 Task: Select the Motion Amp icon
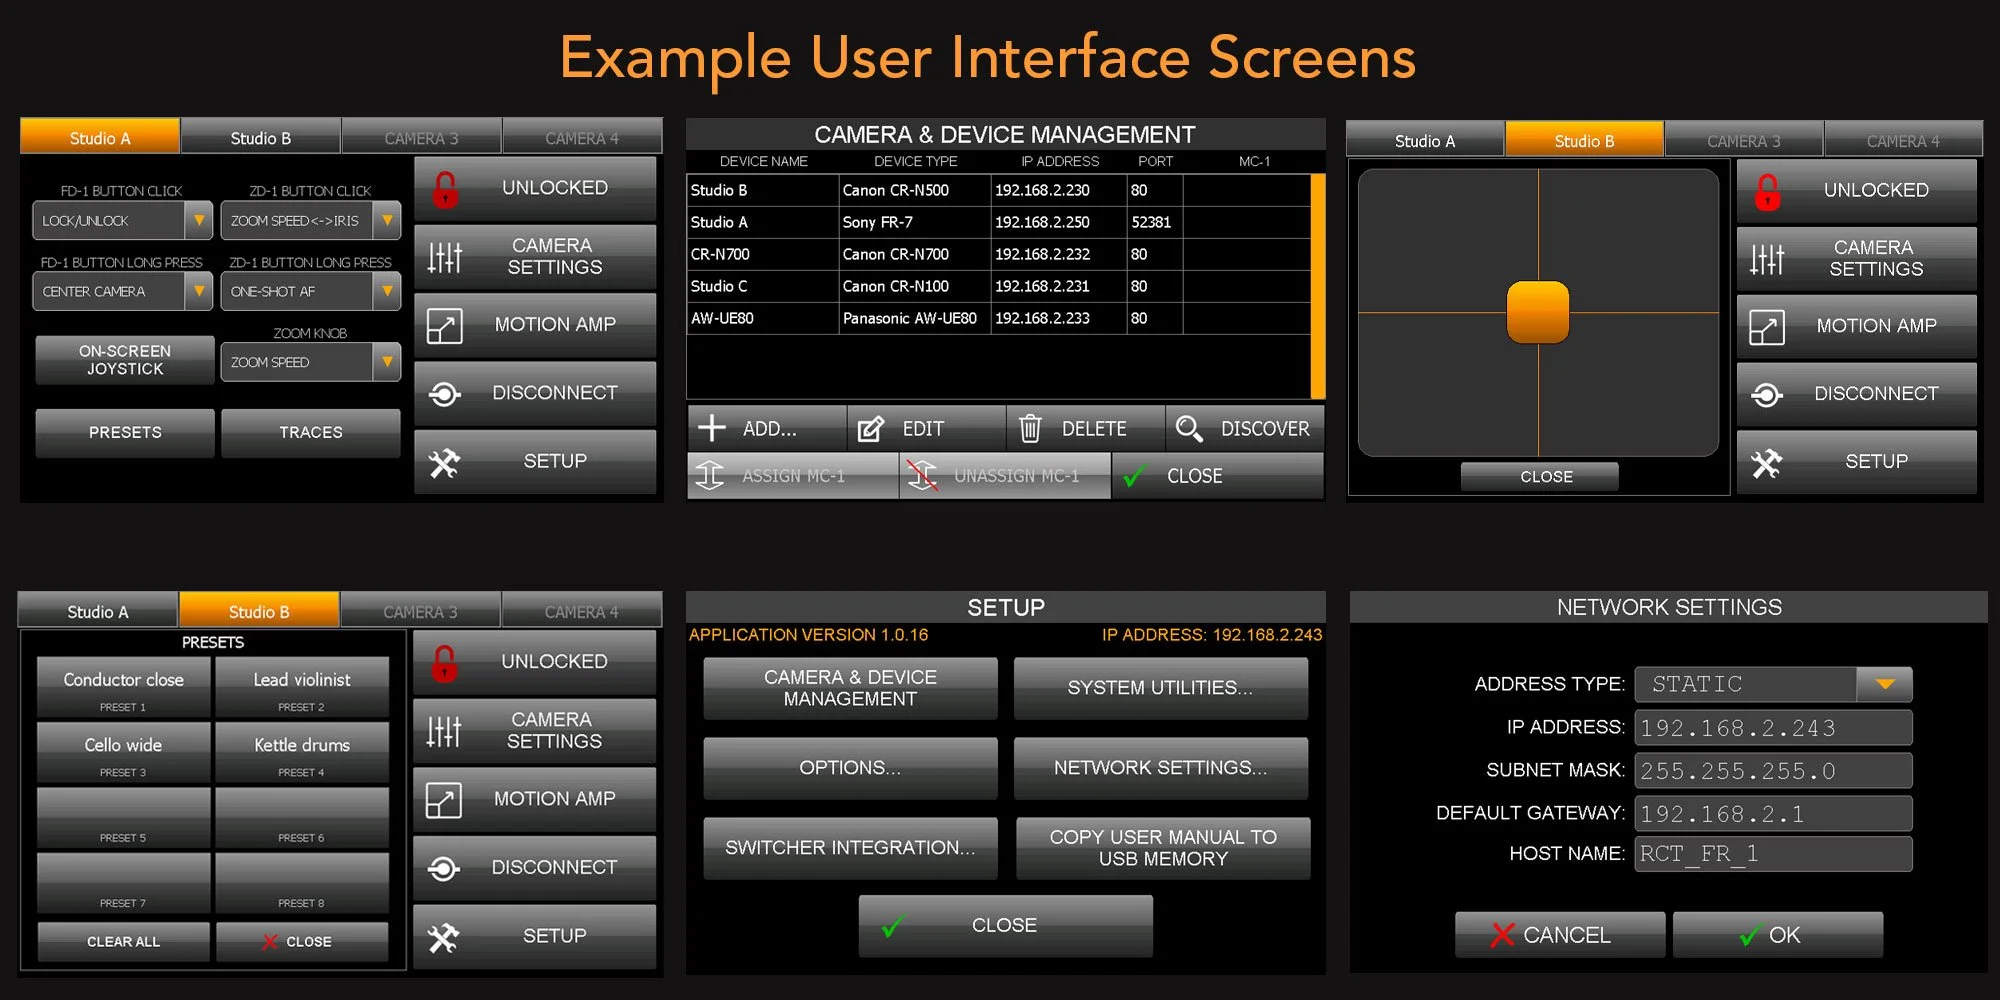point(443,324)
